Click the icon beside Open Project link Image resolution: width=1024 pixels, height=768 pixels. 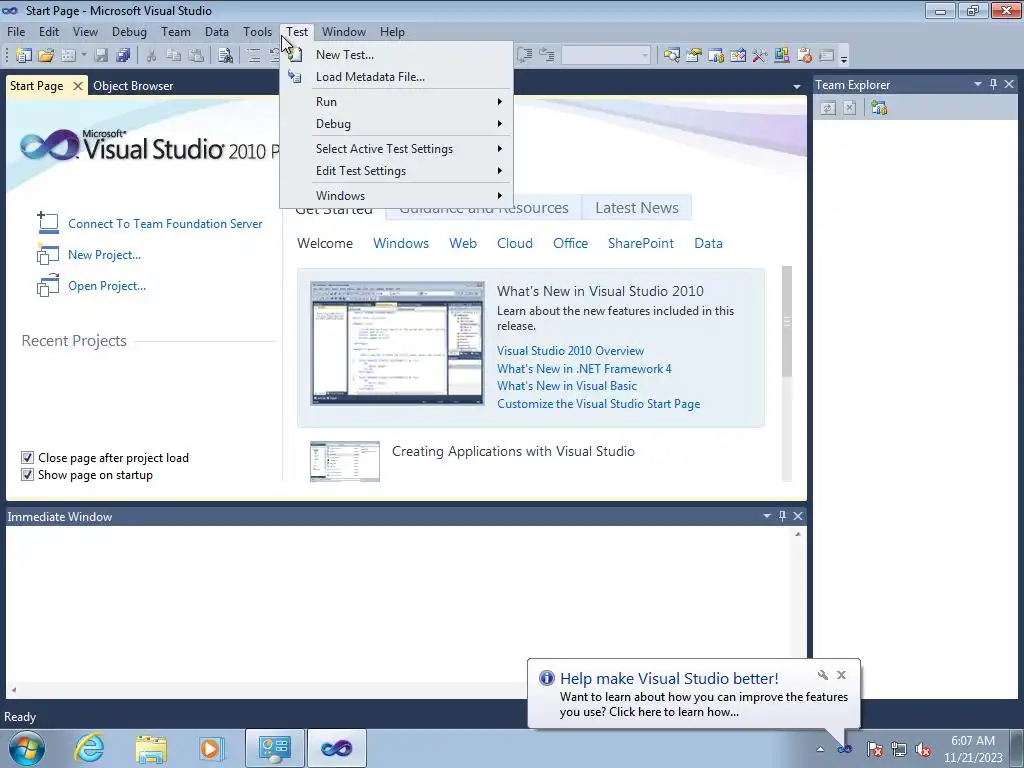pos(48,285)
